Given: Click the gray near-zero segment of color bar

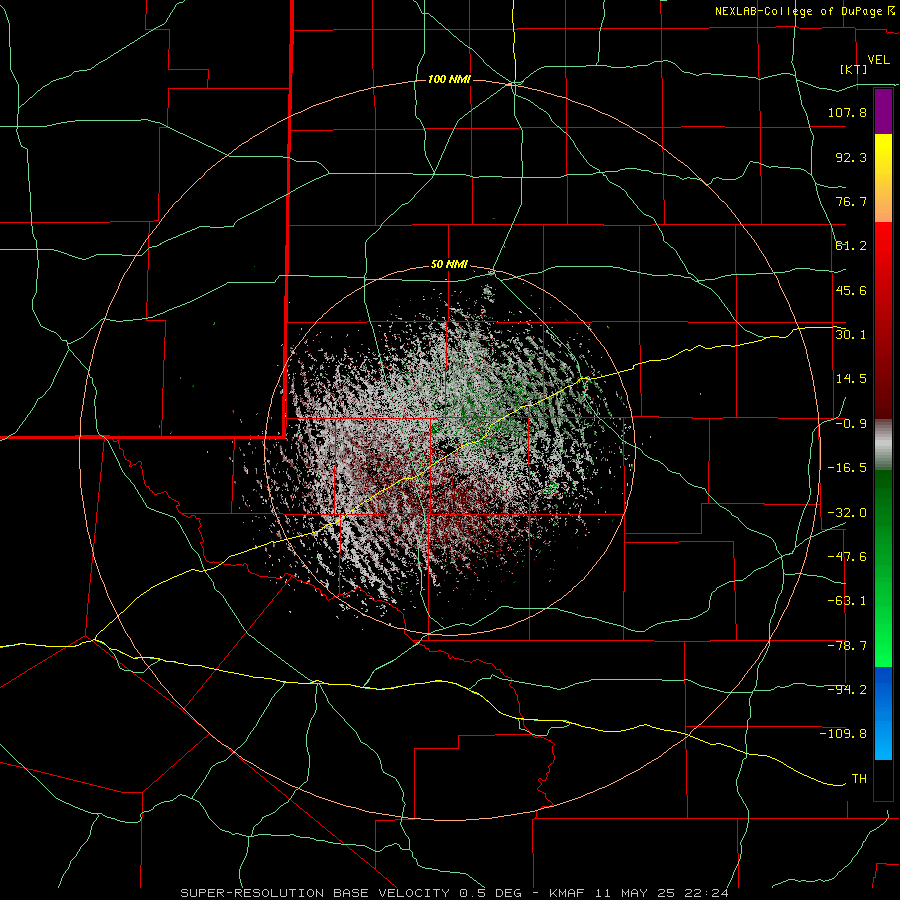Looking at the screenshot, I should point(883,445).
